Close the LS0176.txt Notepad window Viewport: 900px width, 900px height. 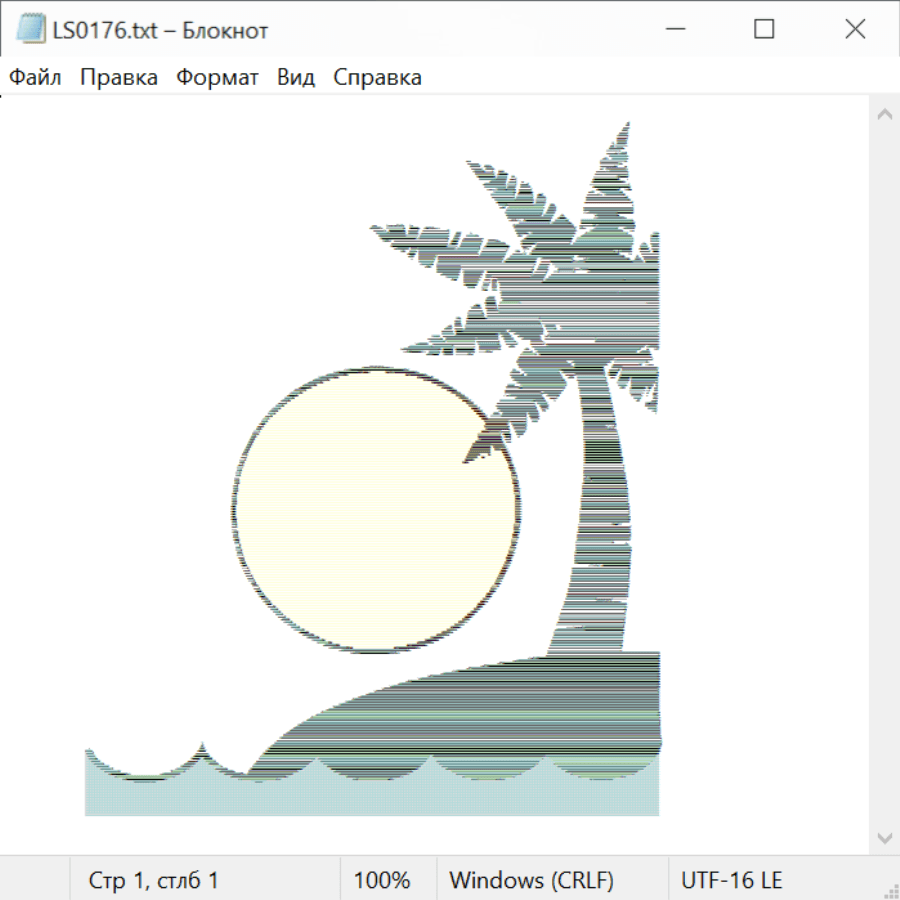[x=855, y=30]
